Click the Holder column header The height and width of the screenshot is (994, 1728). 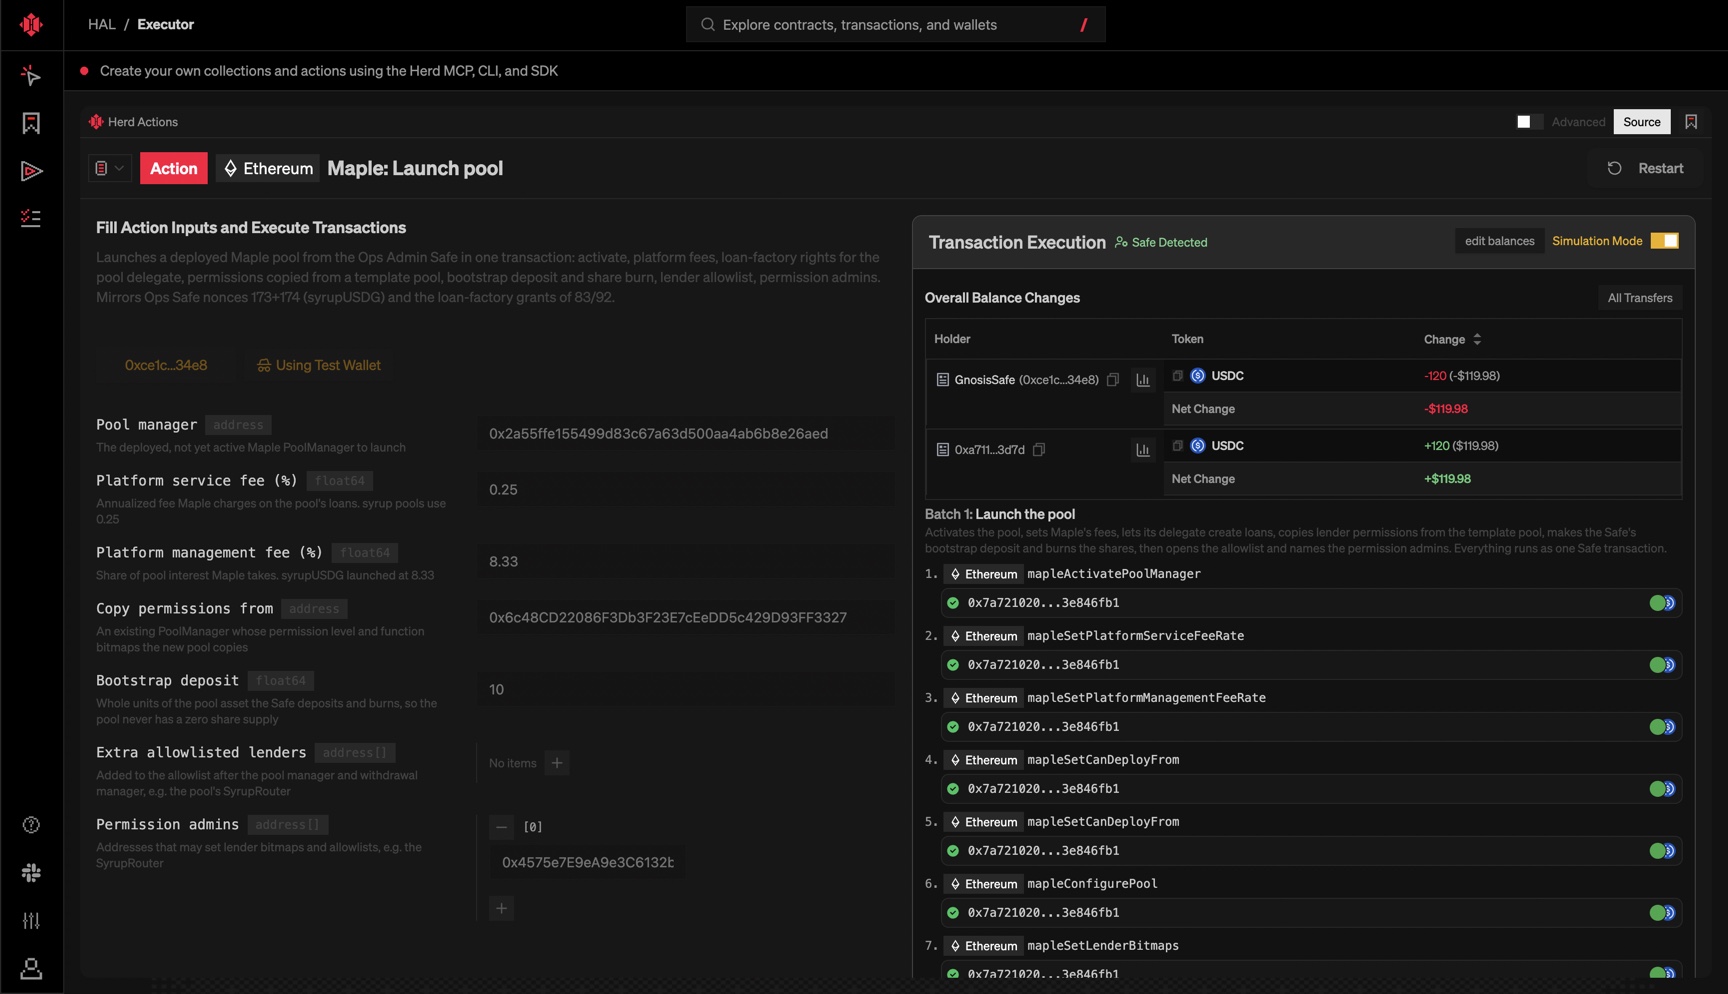(952, 340)
